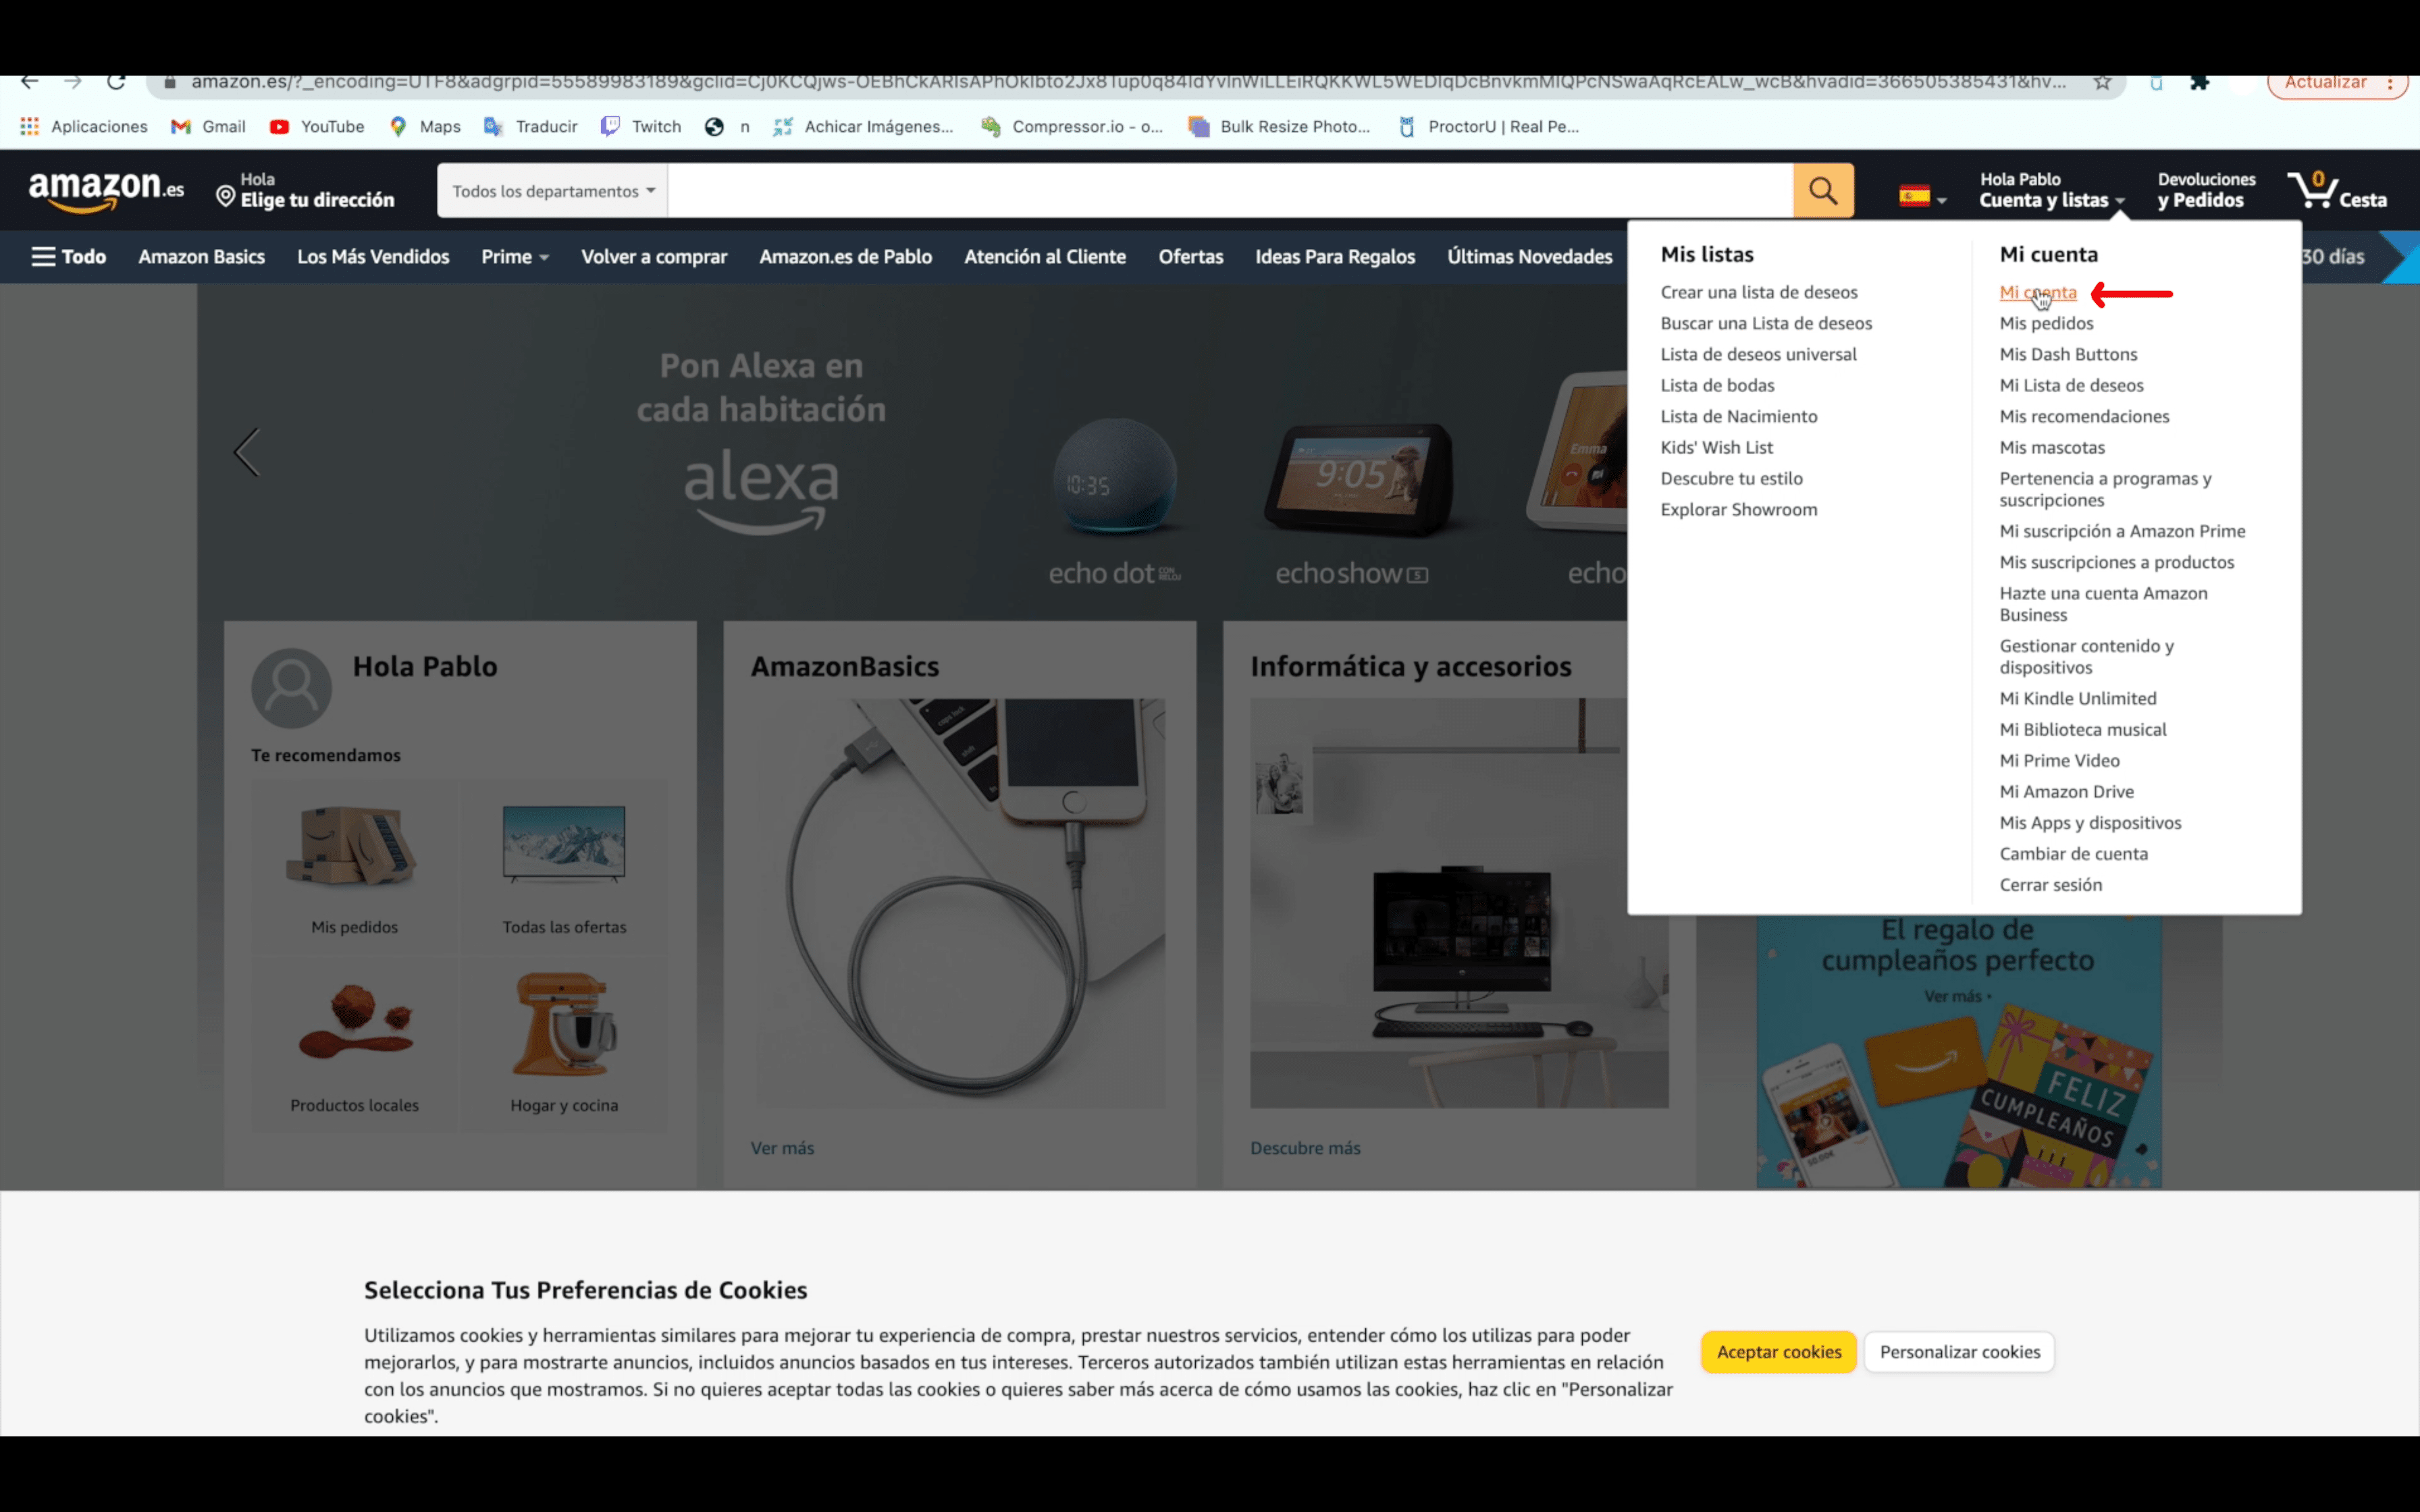
Task: Click the shopping cart Cesta icon
Action: click(x=2335, y=190)
